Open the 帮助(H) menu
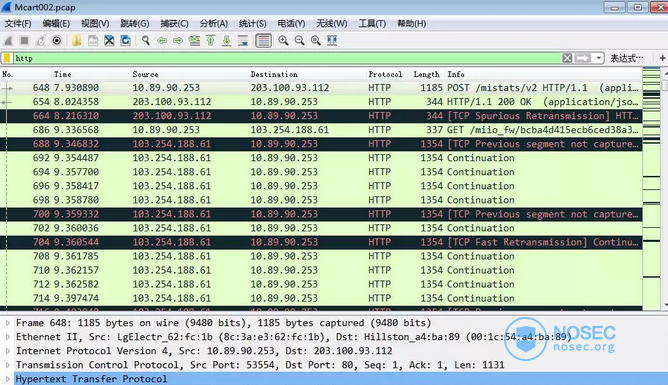This screenshot has height=385, width=668. point(412,24)
